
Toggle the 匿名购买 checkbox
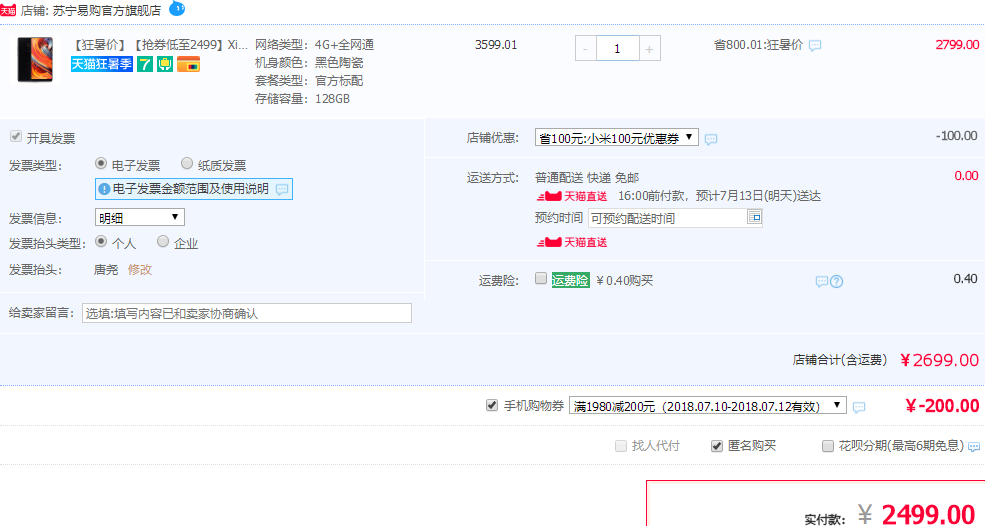[x=717, y=446]
